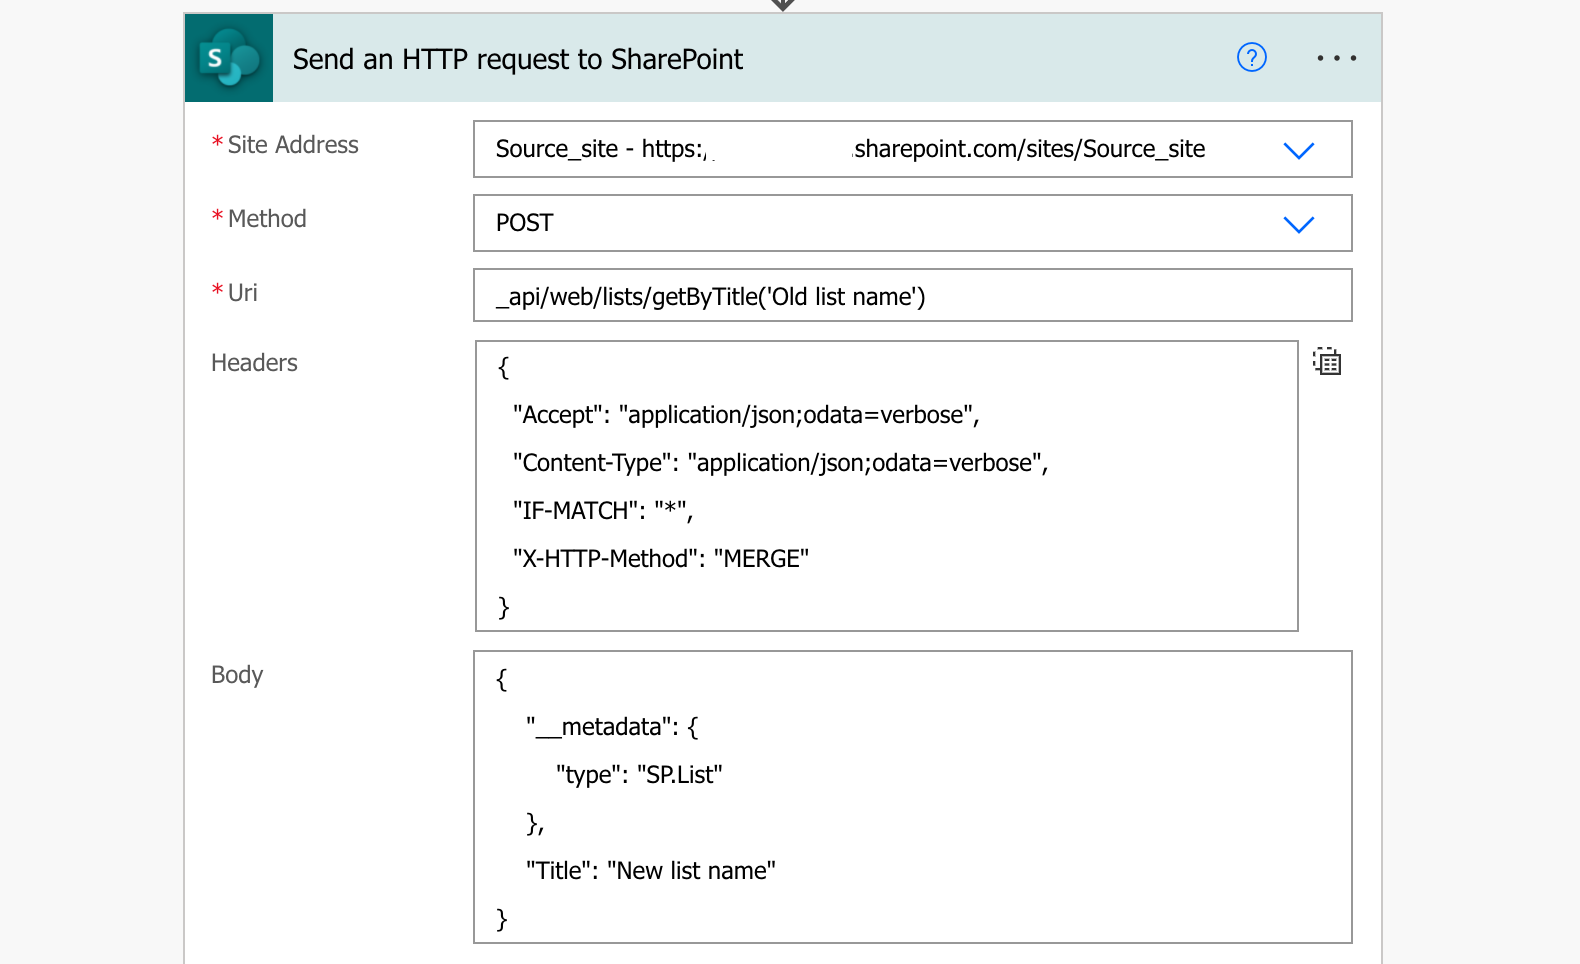Image resolution: width=1580 pixels, height=964 pixels.
Task: Click the SharePoint connector icon
Action: [229, 58]
